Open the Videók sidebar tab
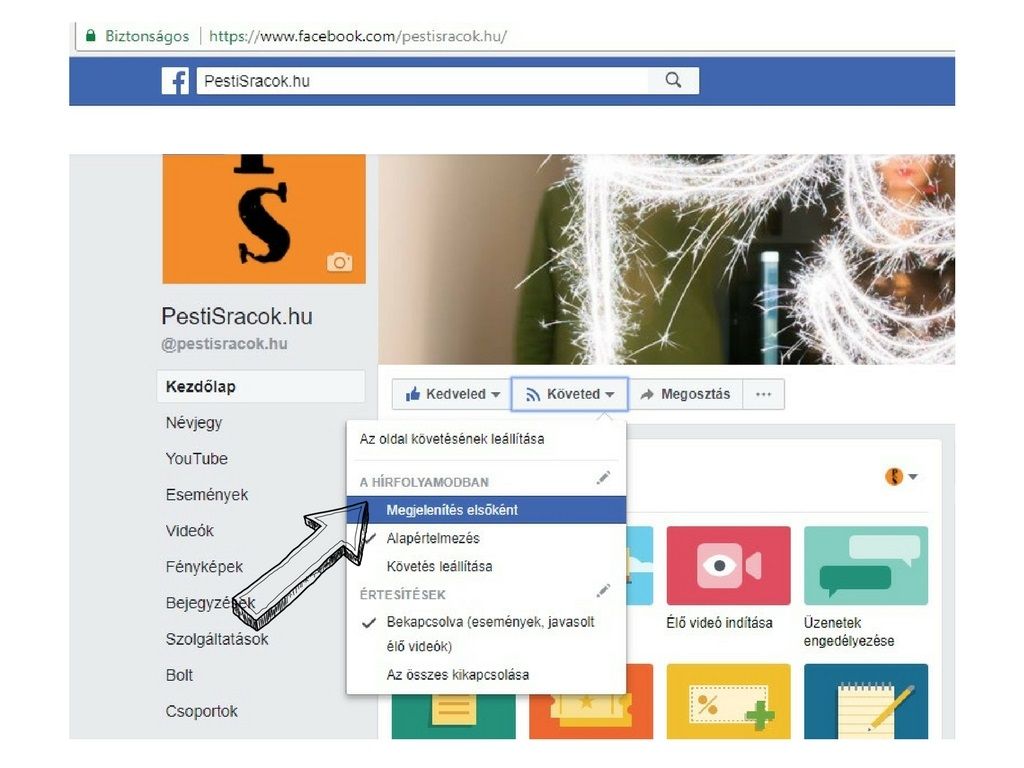This screenshot has width=1024, height=768. [189, 531]
